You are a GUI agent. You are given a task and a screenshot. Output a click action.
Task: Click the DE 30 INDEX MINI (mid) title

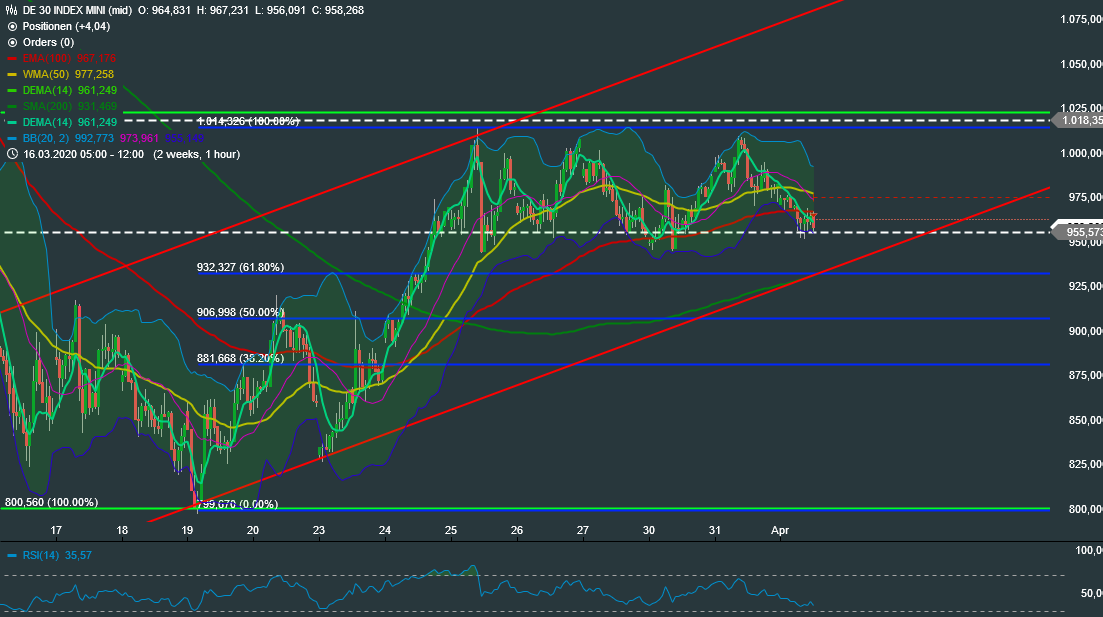[x=77, y=11]
